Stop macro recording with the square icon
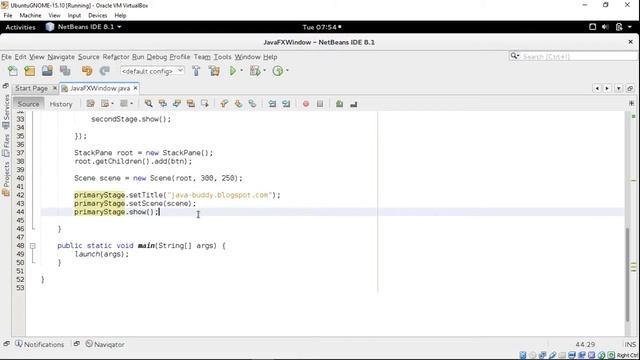 [320, 104]
